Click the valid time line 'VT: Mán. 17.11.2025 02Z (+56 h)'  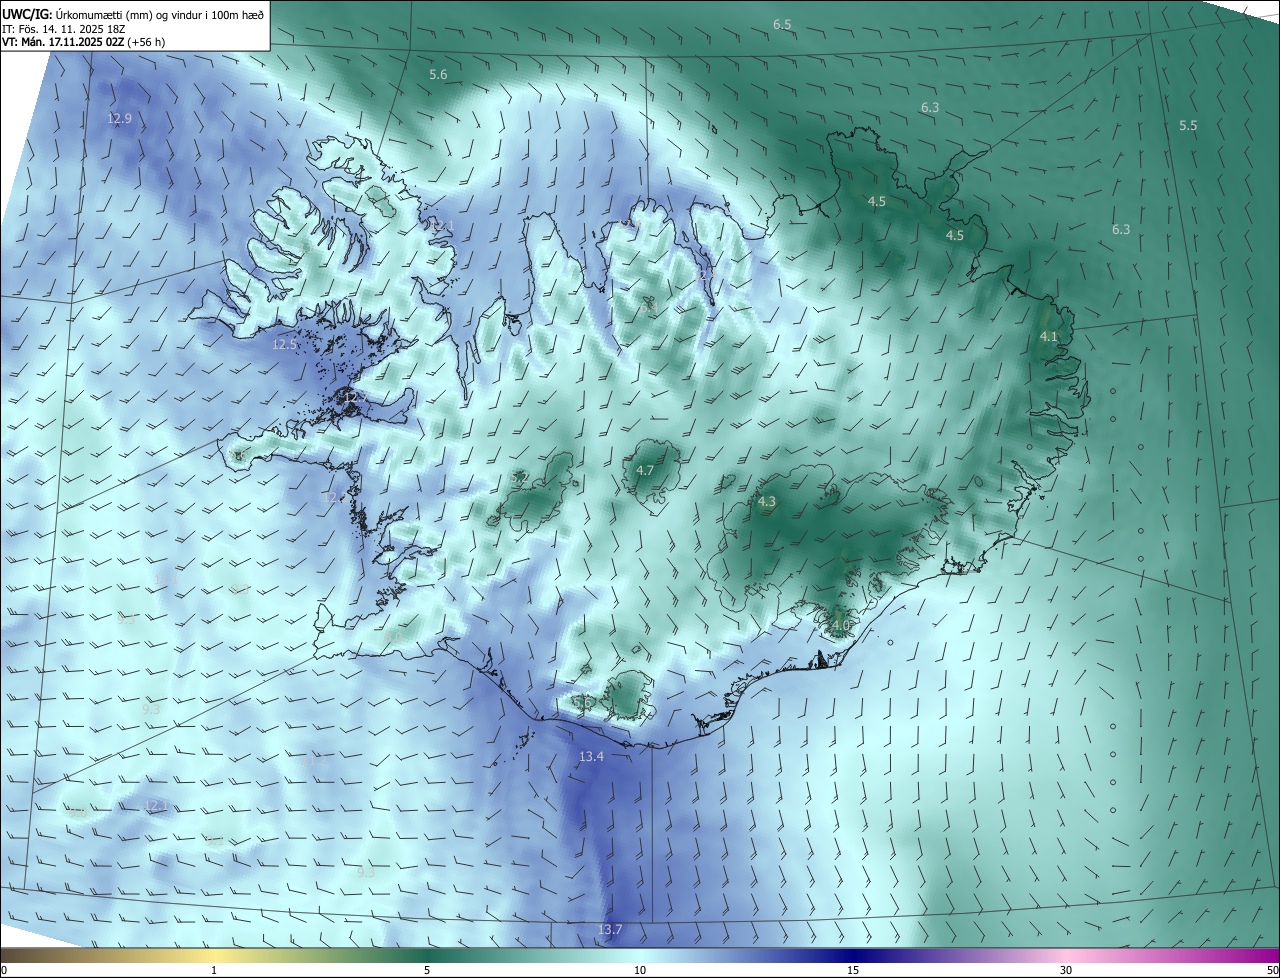click(84, 42)
